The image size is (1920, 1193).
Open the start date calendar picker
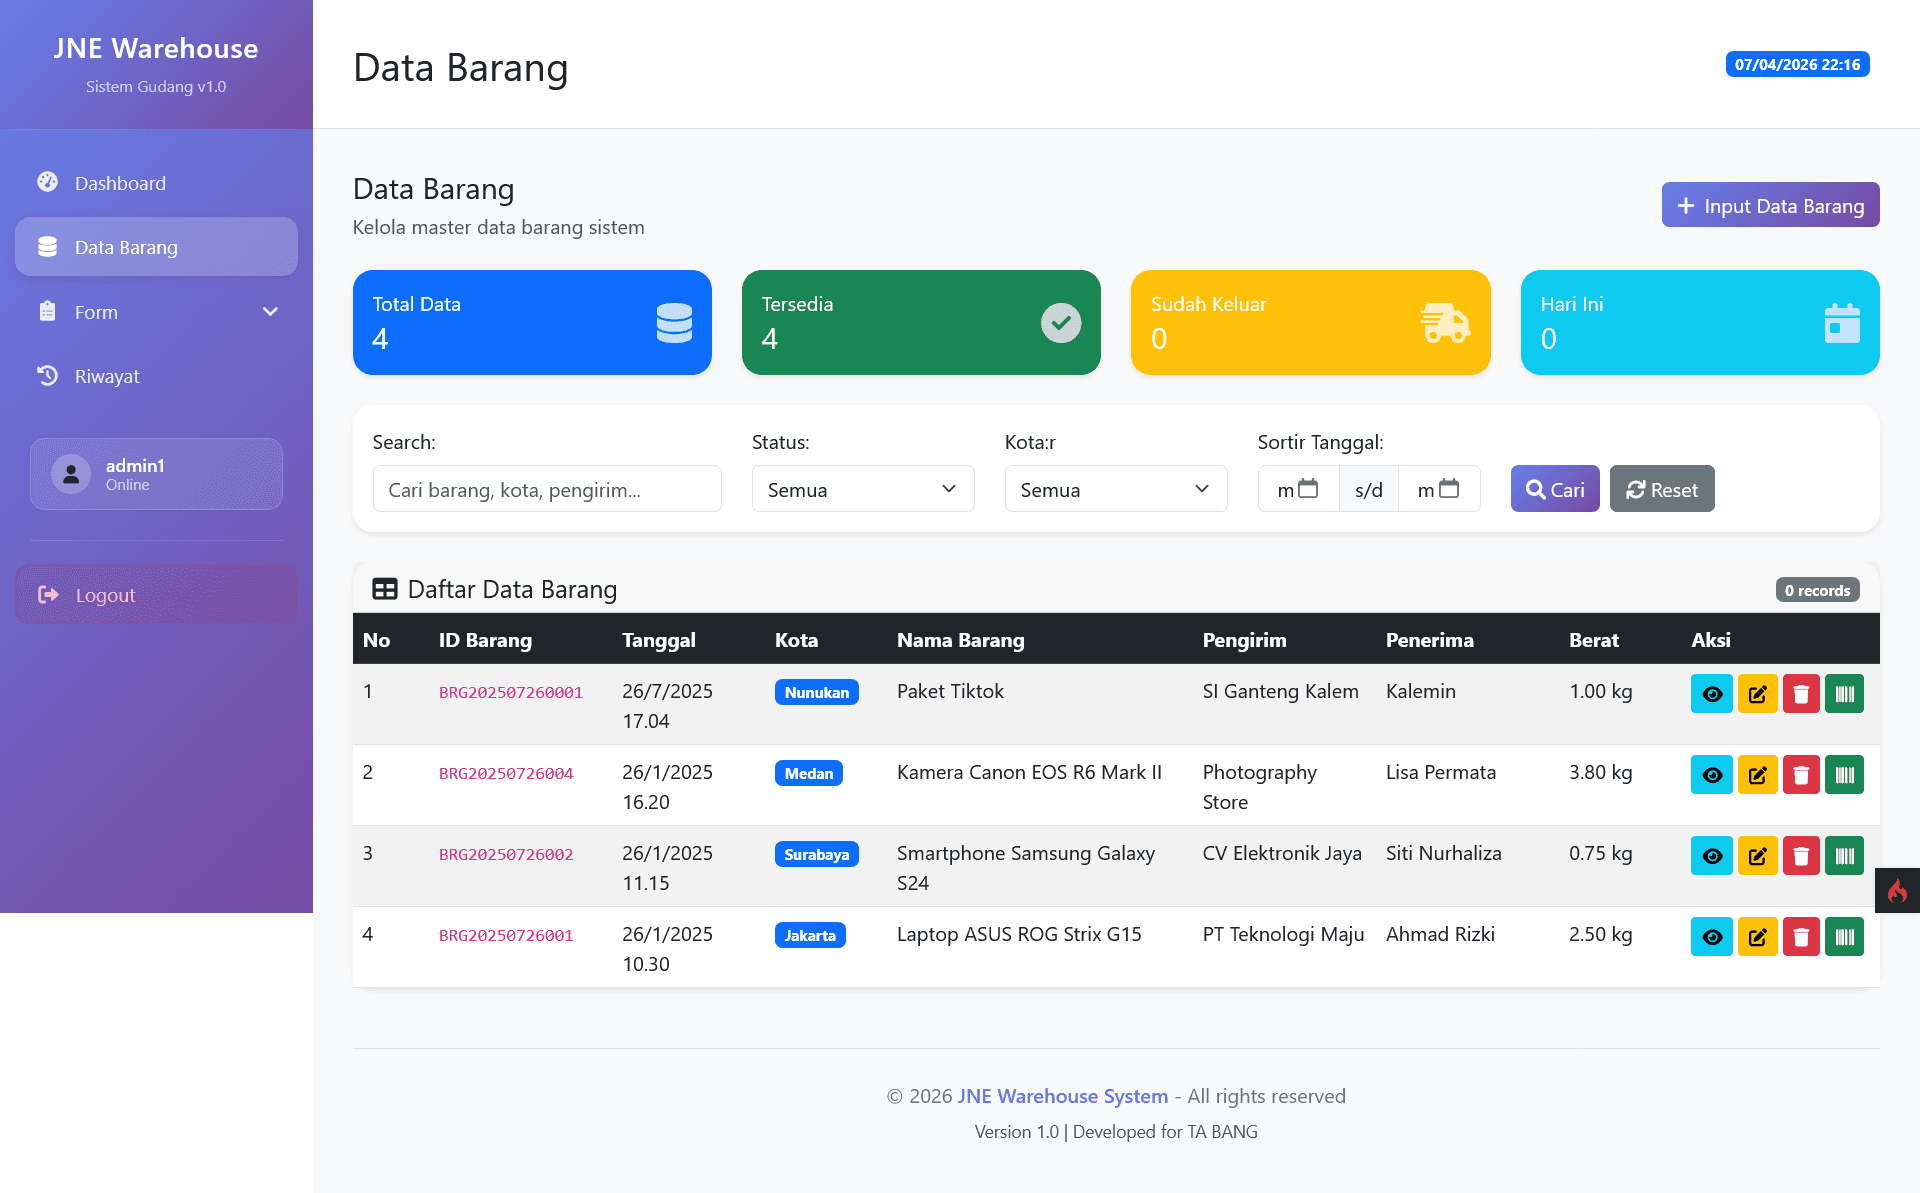1308,489
